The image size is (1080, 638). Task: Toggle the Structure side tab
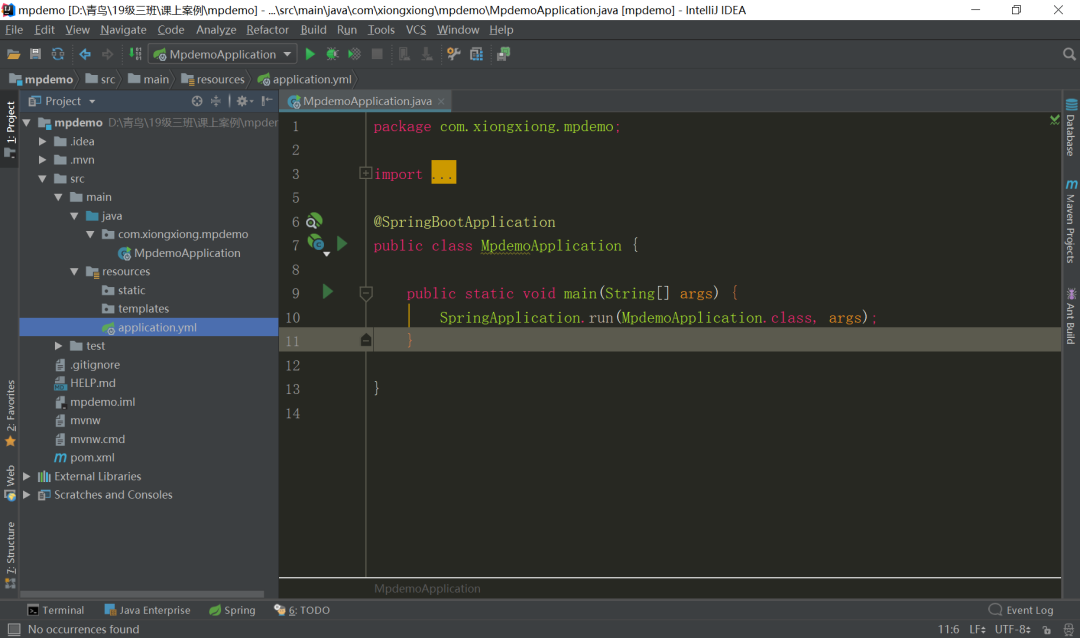[10, 555]
